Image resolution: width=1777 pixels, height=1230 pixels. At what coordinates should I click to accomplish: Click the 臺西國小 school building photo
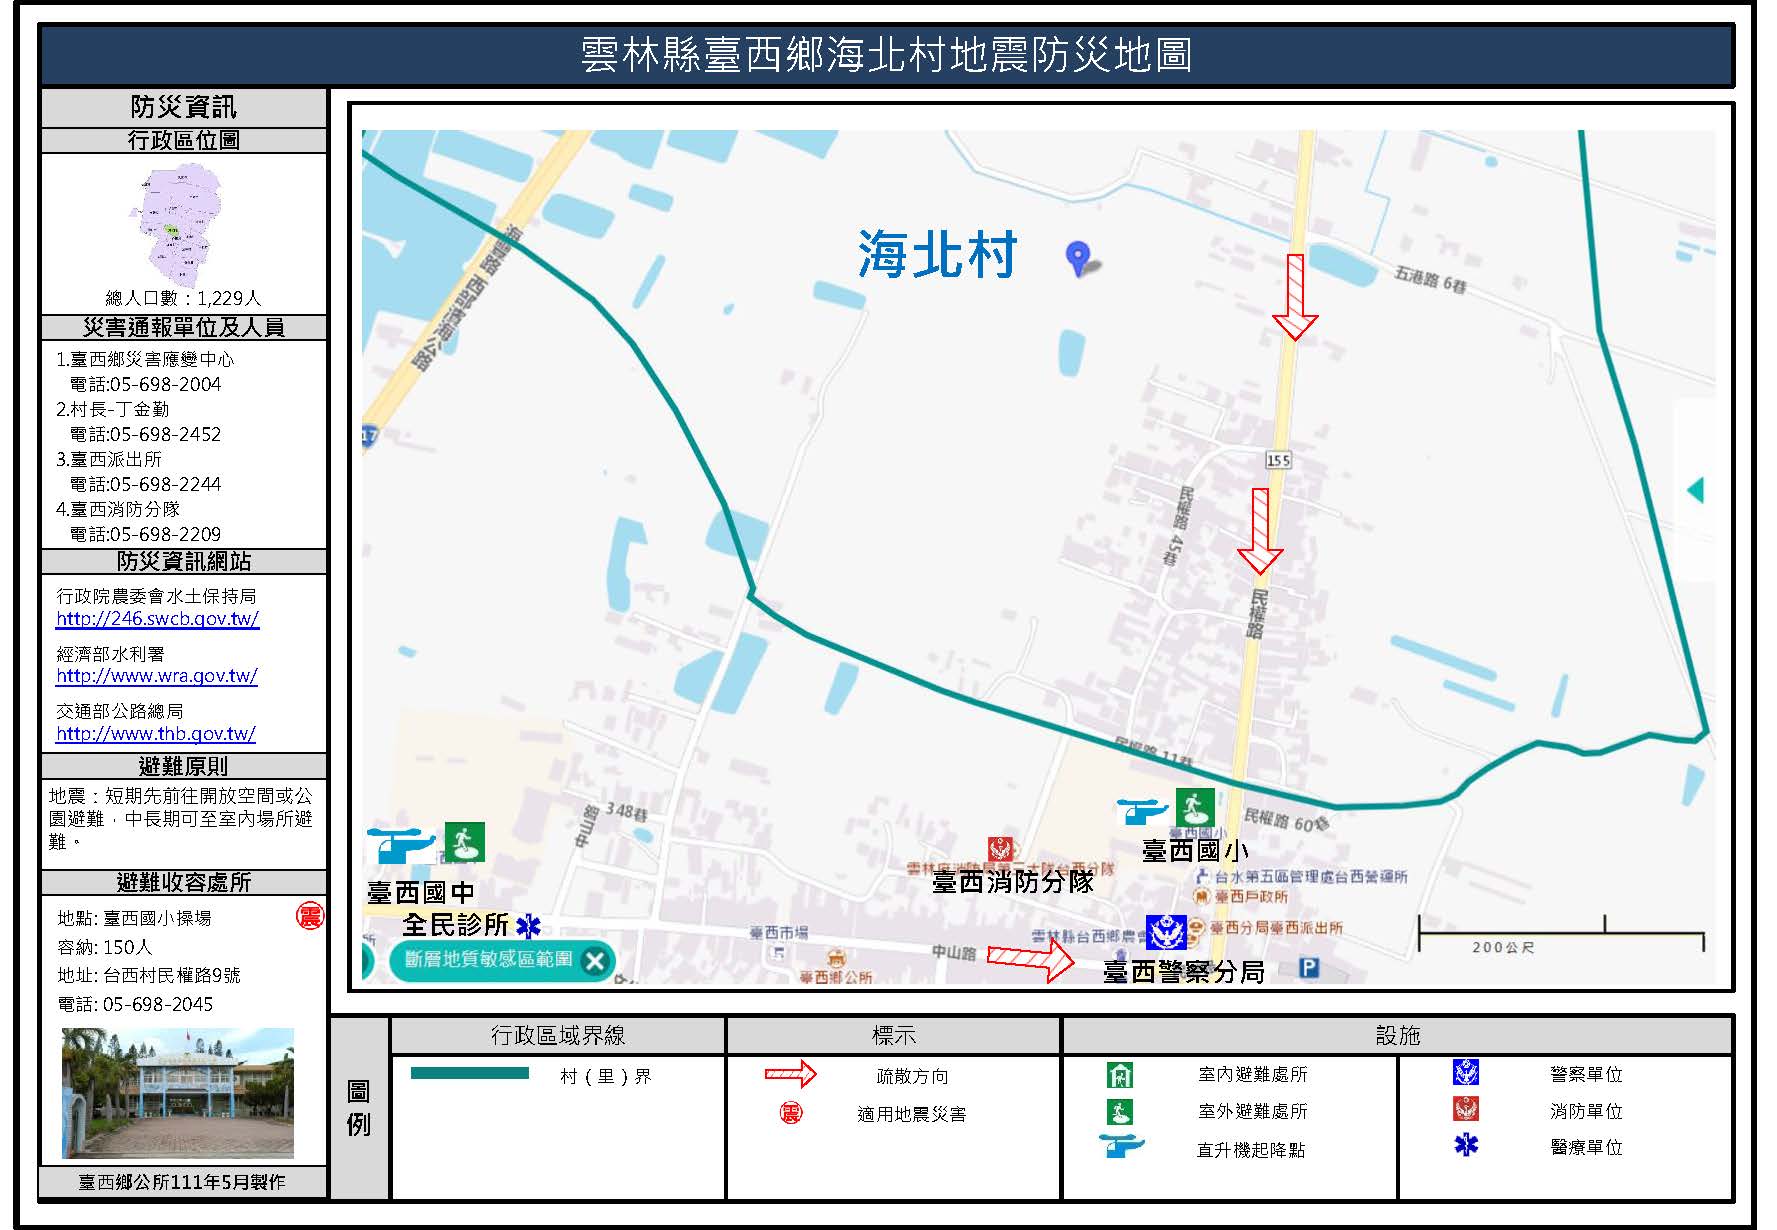tap(178, 1092)
